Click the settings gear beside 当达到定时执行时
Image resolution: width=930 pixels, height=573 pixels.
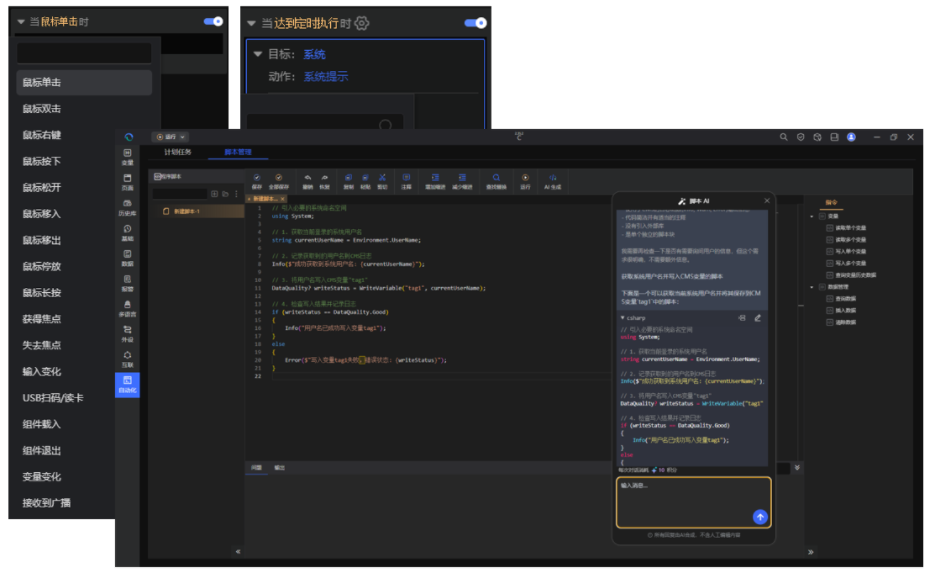click(362, 23)
